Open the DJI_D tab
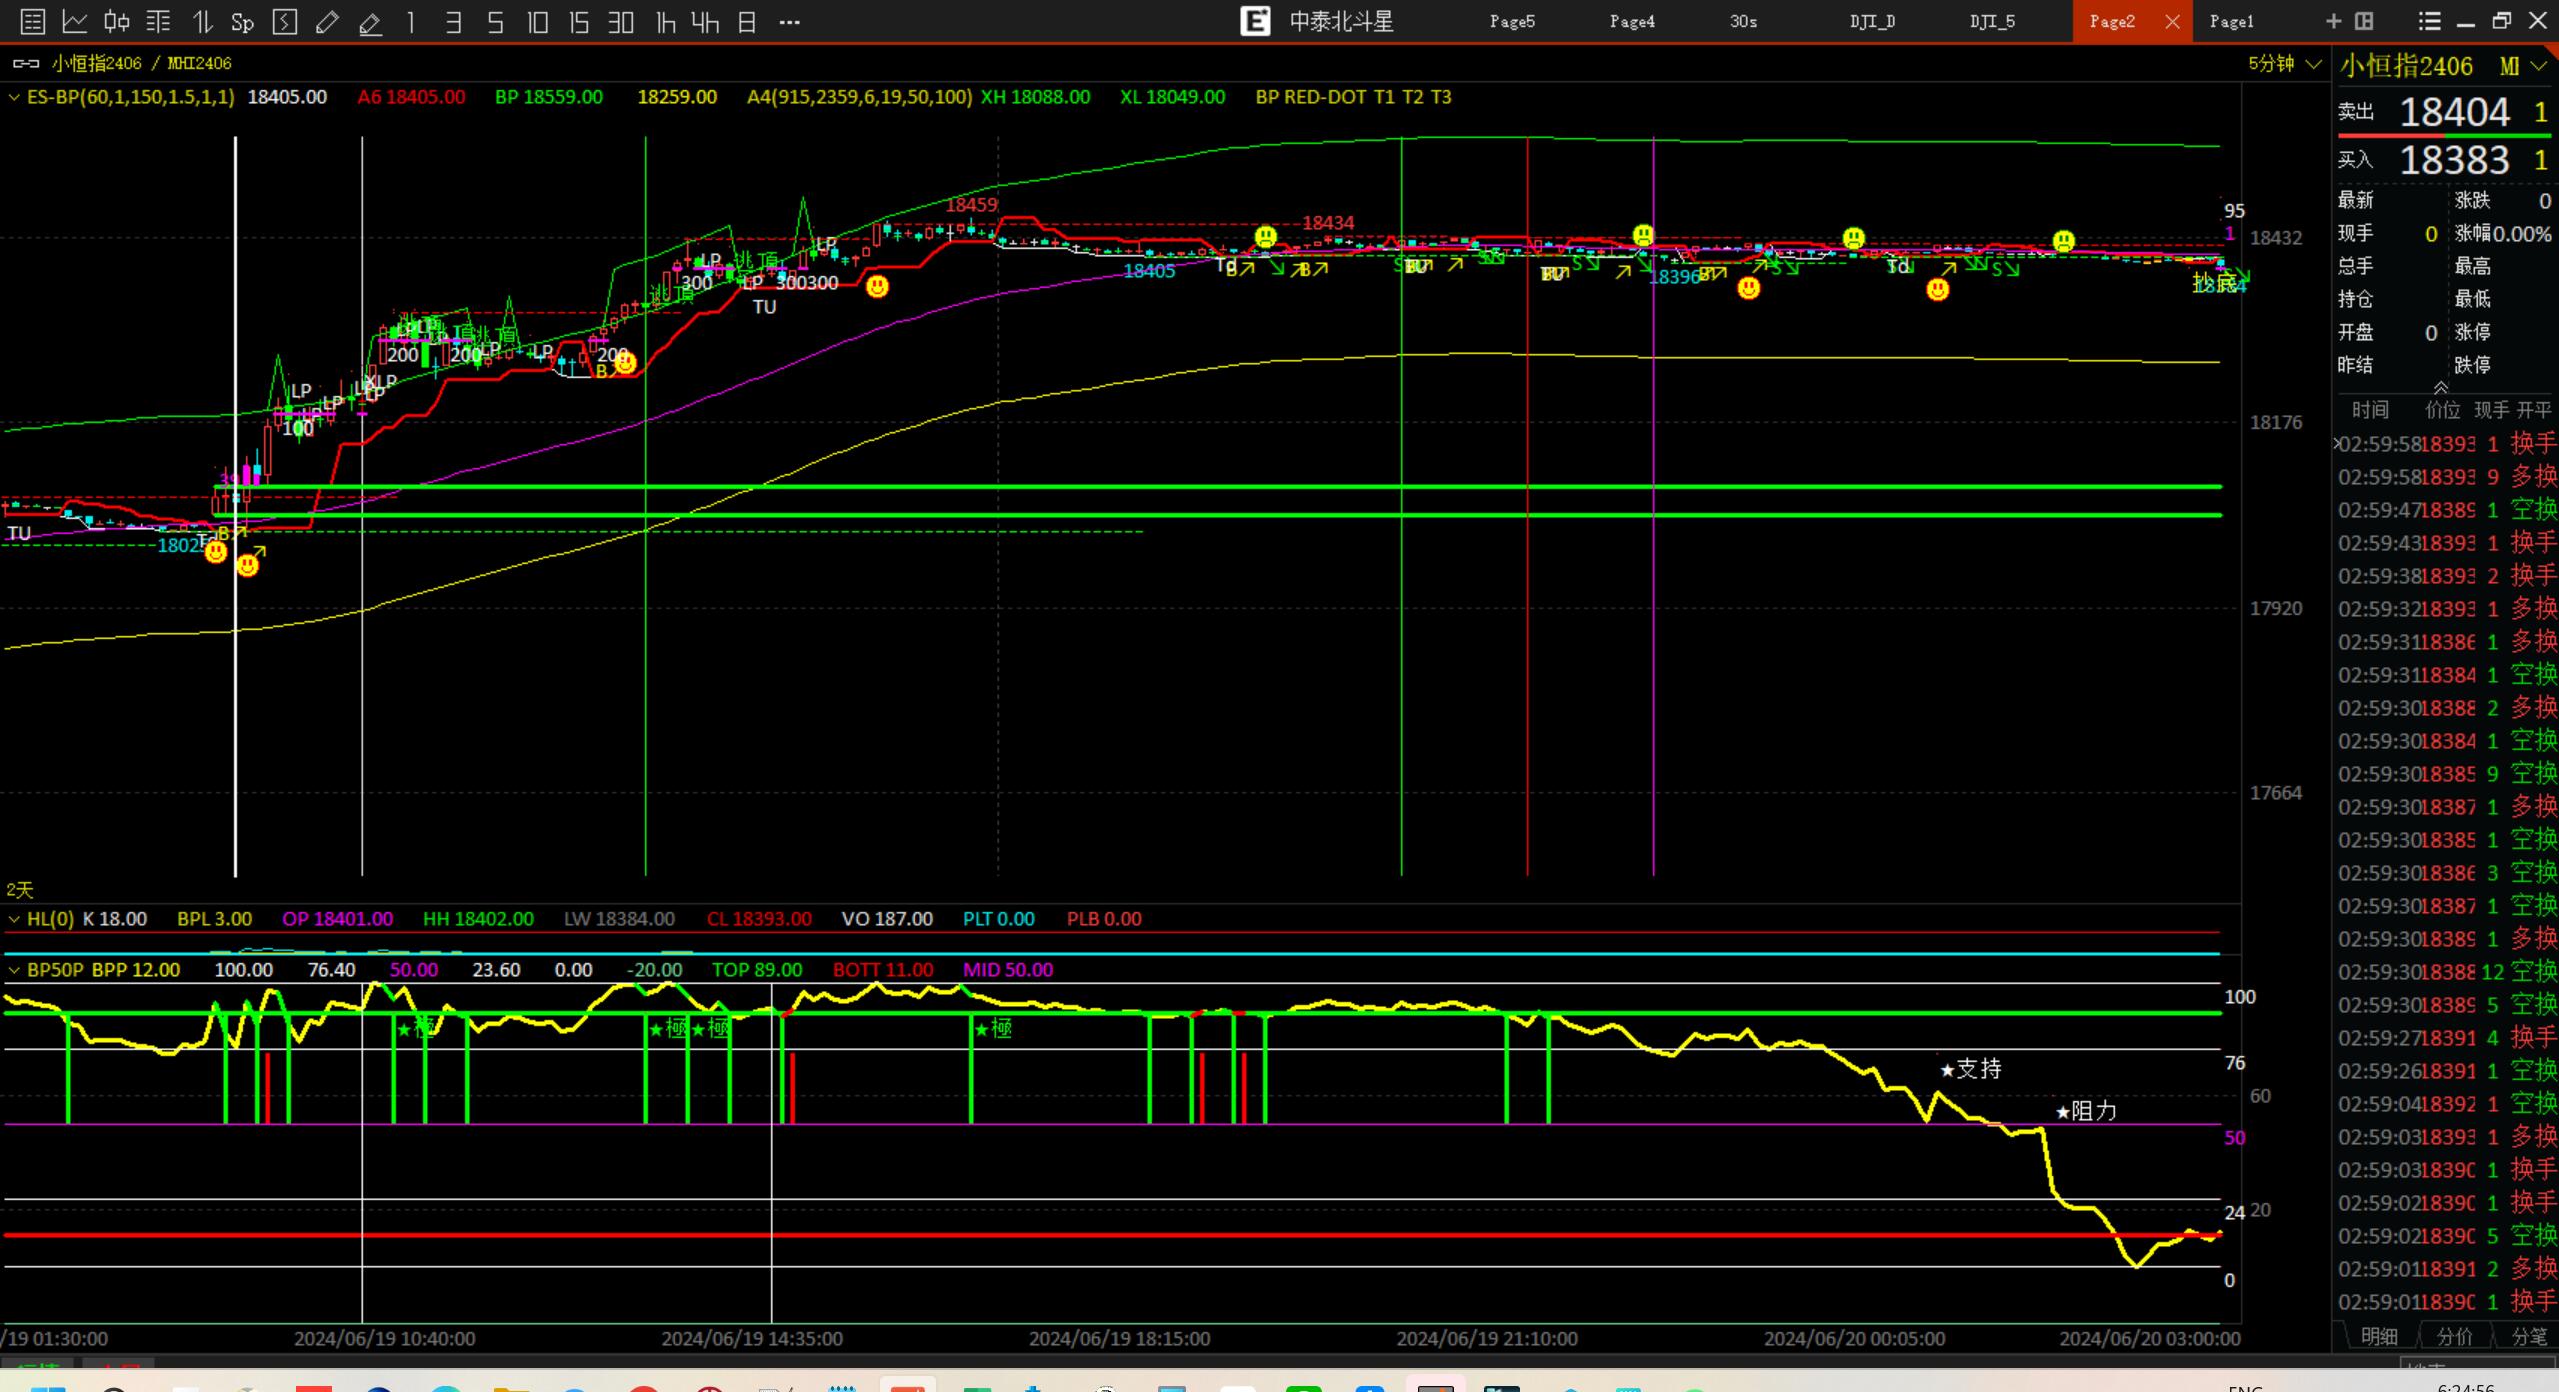The image size is (2559, 1392). click(x=1872, y=21)
